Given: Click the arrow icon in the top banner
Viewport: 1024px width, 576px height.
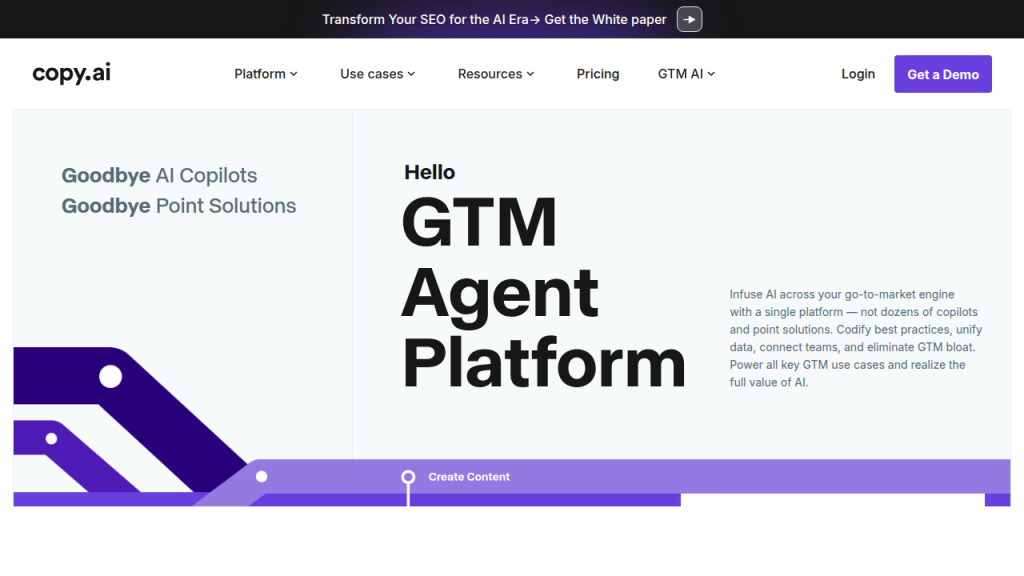Looking at the screenshot, I should tap(689, 19).
